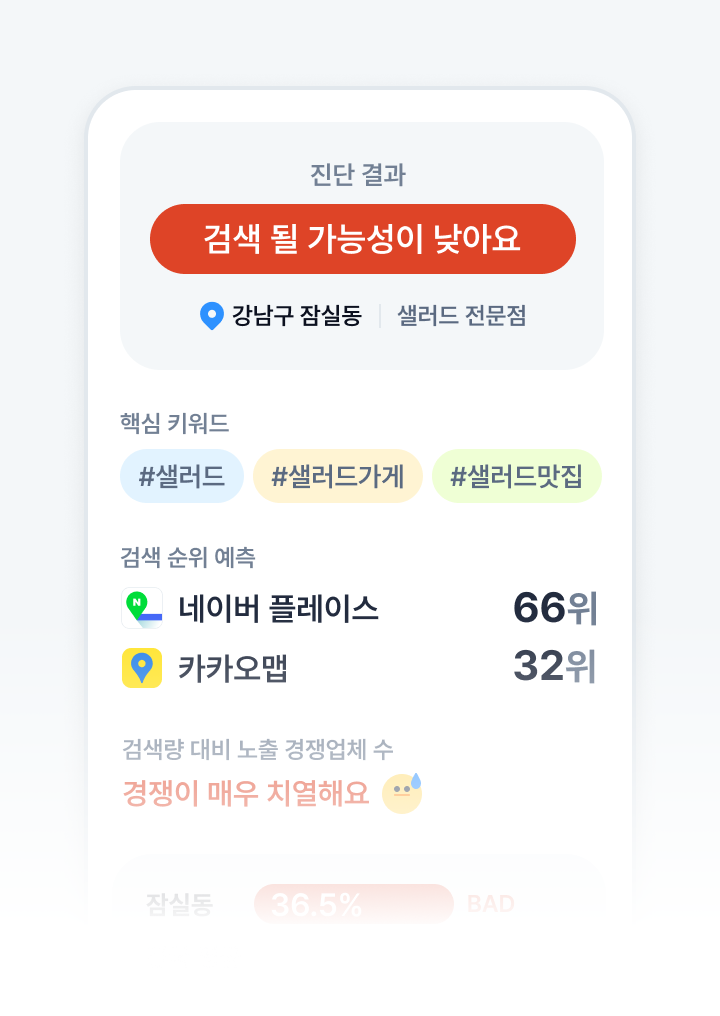Click the KakaoMap yellow app icon
The height and width of the screenshot is (1016, 720).
point(142,667)
